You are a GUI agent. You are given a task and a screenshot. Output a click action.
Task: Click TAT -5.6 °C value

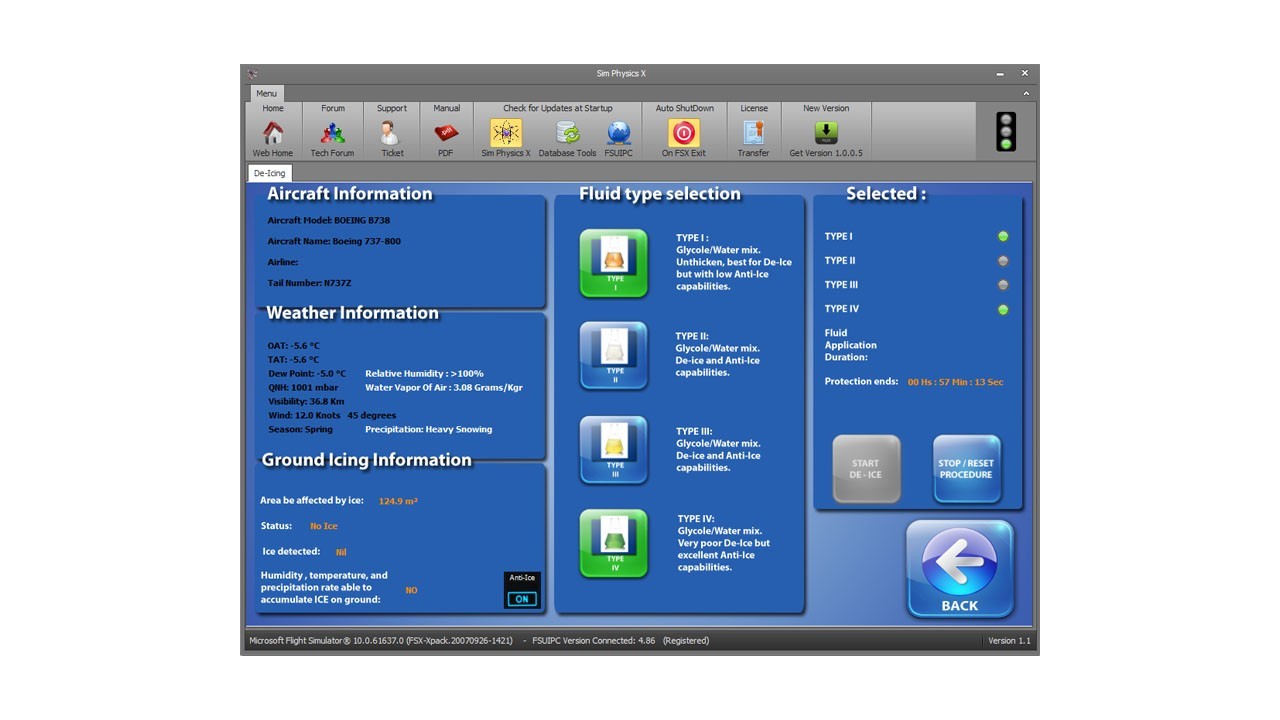point(293,359)
